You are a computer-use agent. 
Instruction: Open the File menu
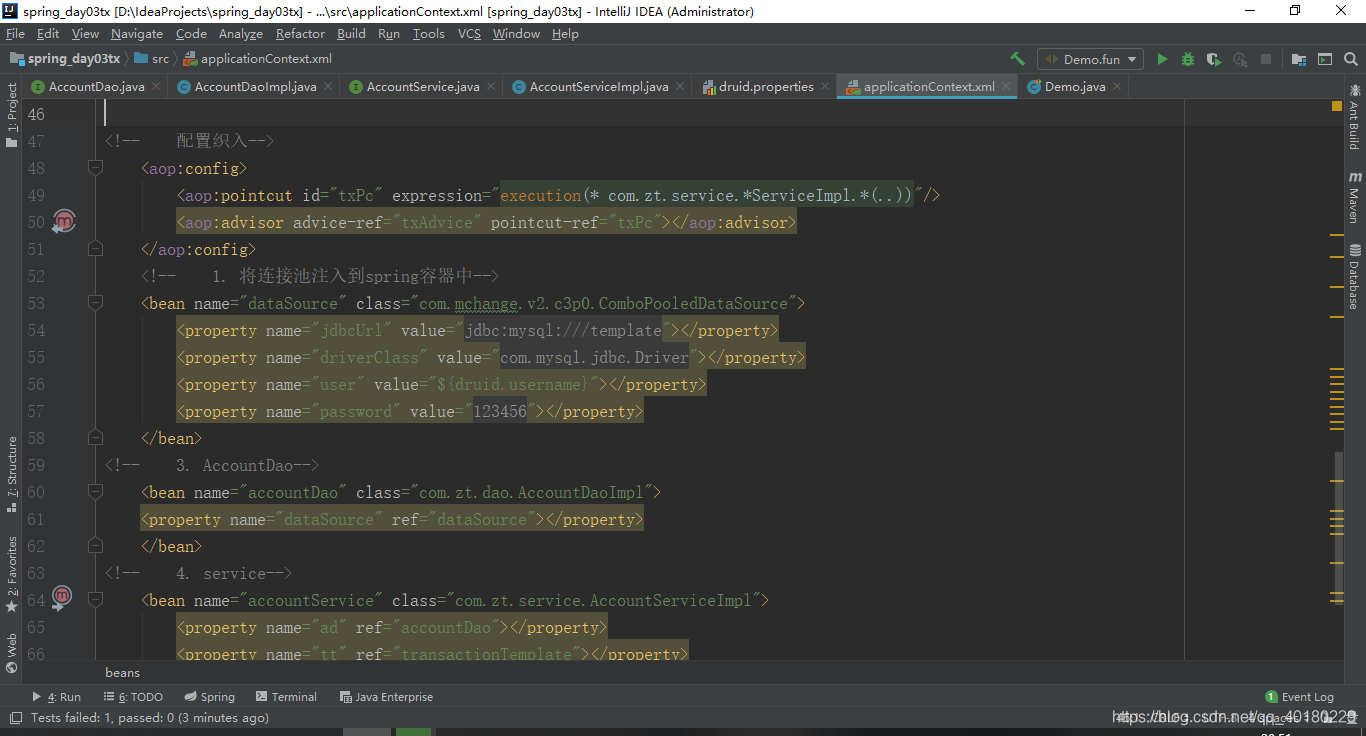(15, 34)
